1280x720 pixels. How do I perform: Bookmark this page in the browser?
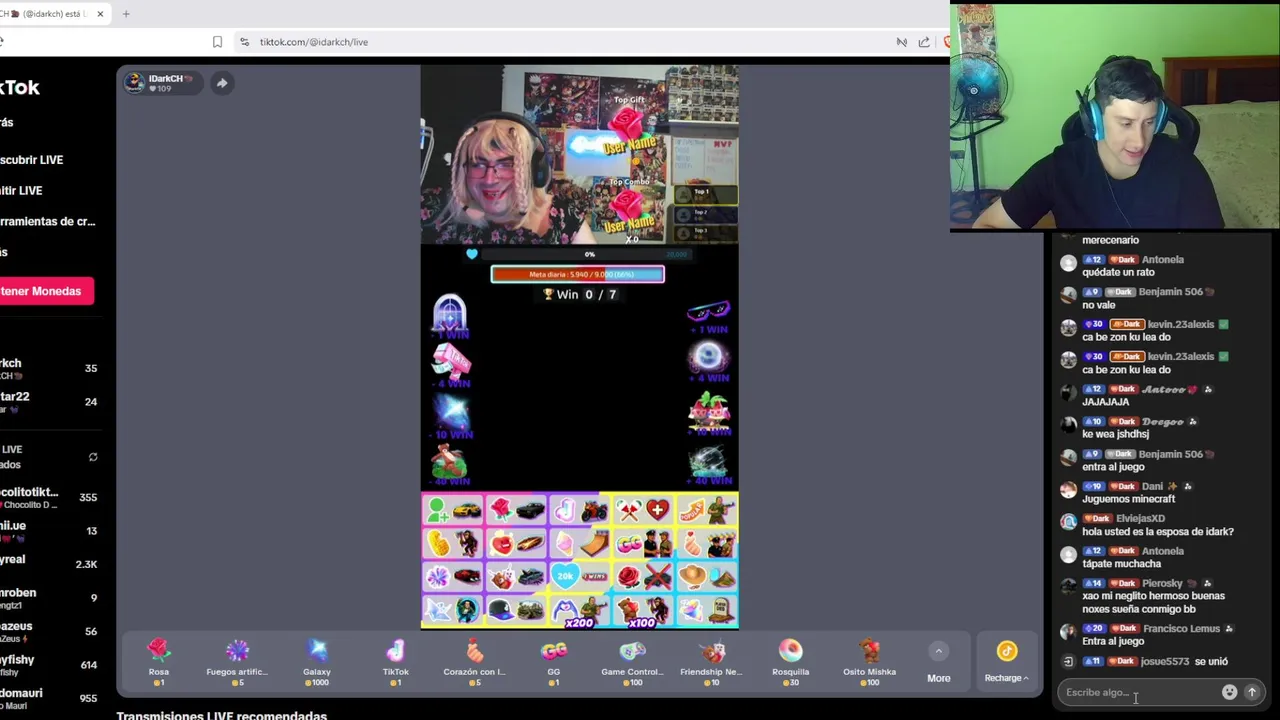217,42
